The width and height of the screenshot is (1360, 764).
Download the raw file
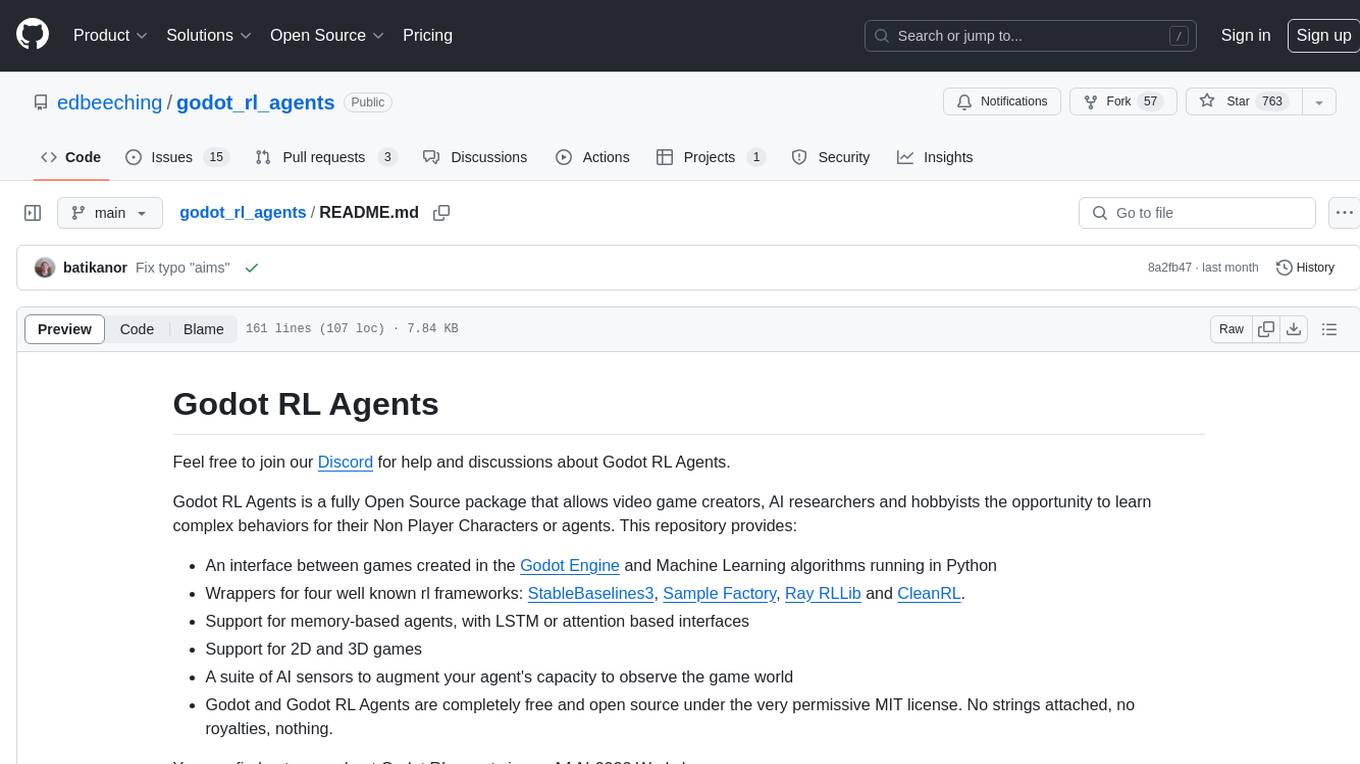1293,329
